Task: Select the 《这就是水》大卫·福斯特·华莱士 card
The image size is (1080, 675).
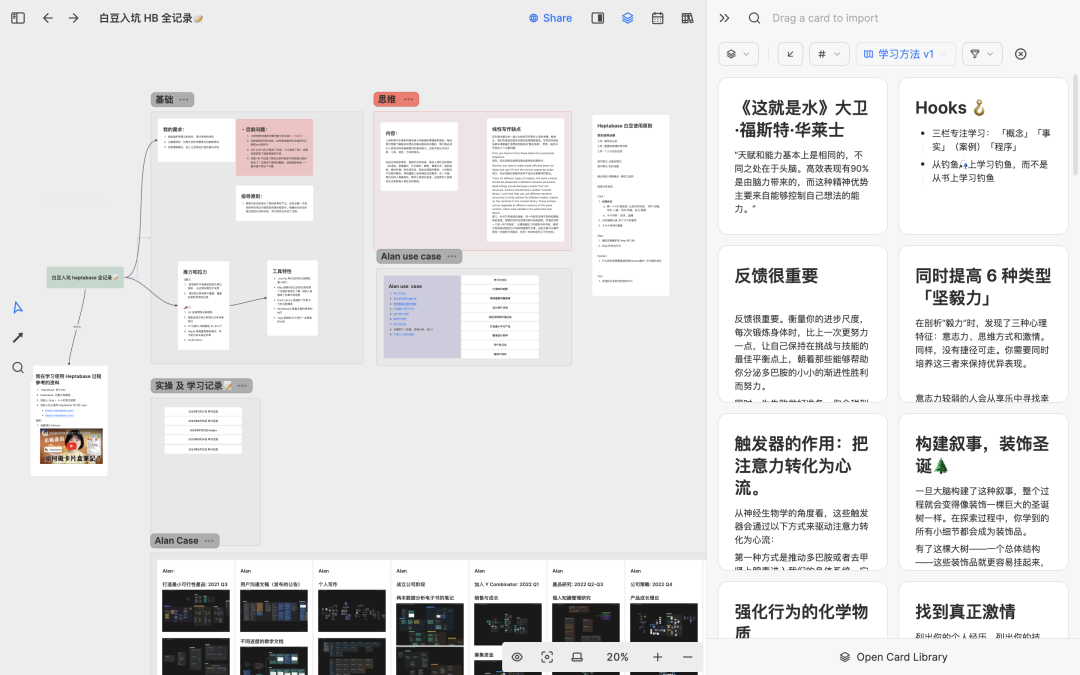Action: 802,156
